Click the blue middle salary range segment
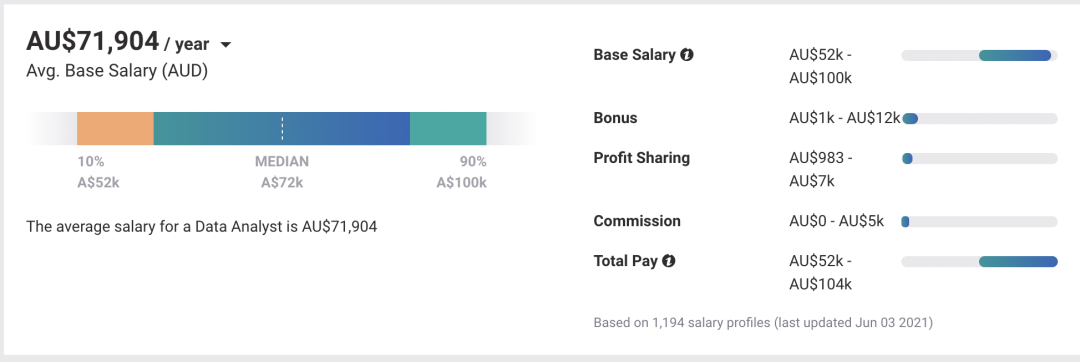 point(282,128)
